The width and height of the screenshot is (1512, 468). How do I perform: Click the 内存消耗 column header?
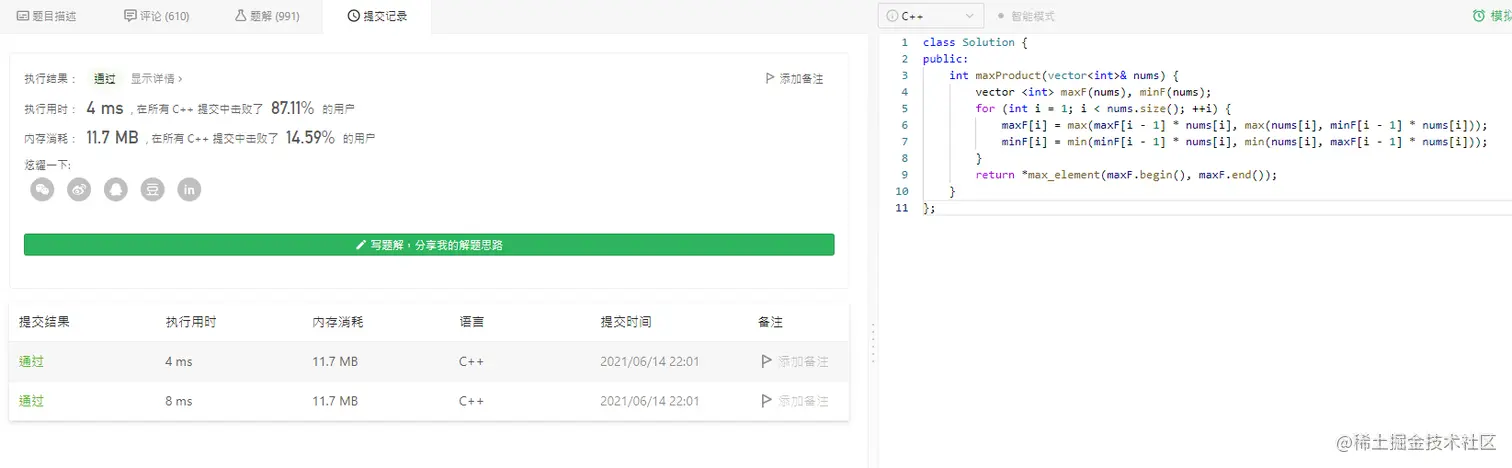(x=338, y=322)
